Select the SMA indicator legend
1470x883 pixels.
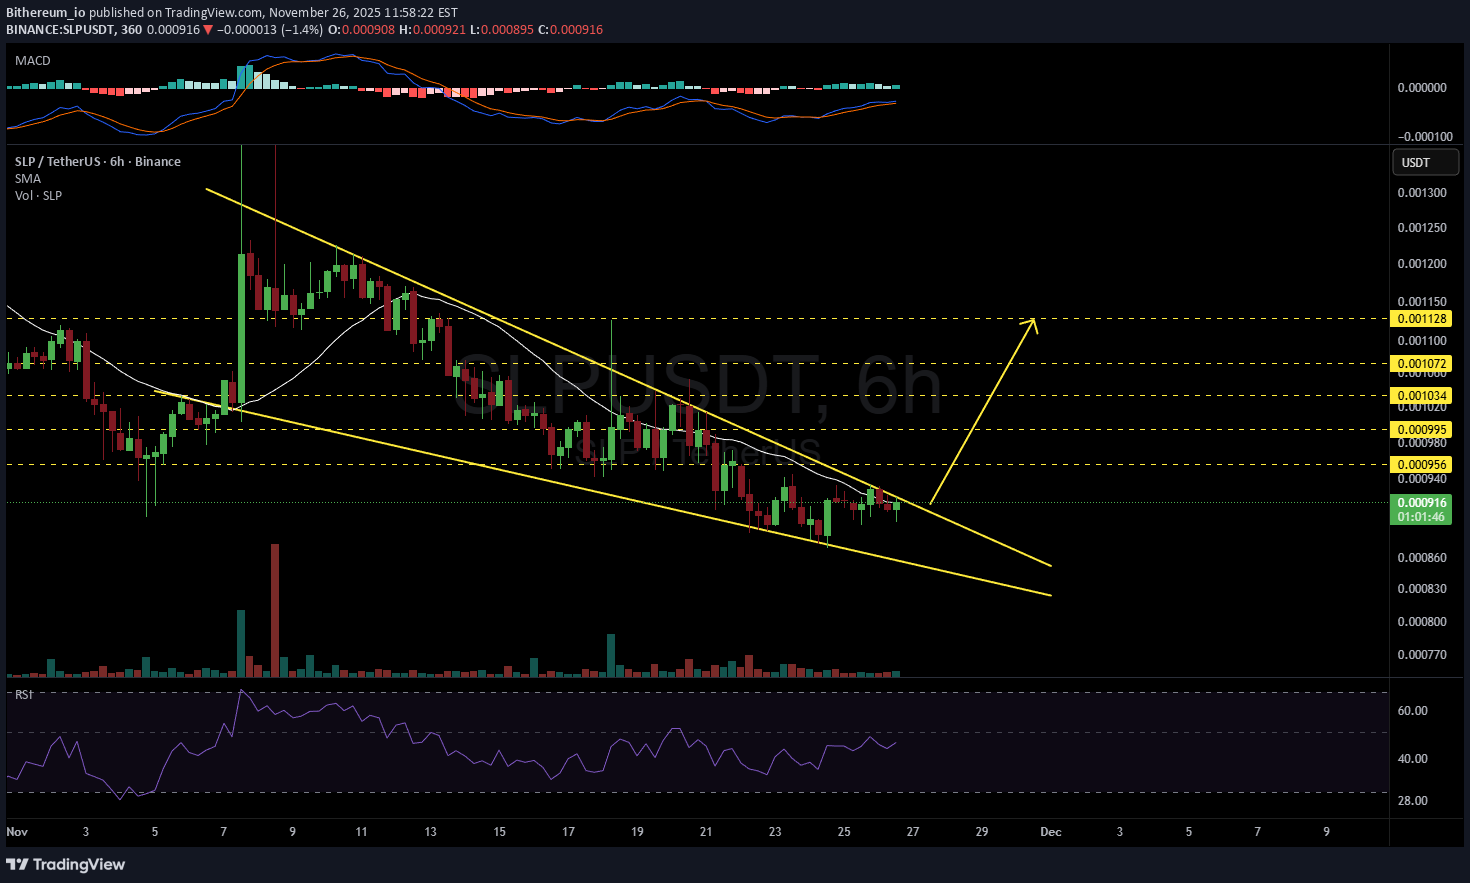tap(28, 179)
